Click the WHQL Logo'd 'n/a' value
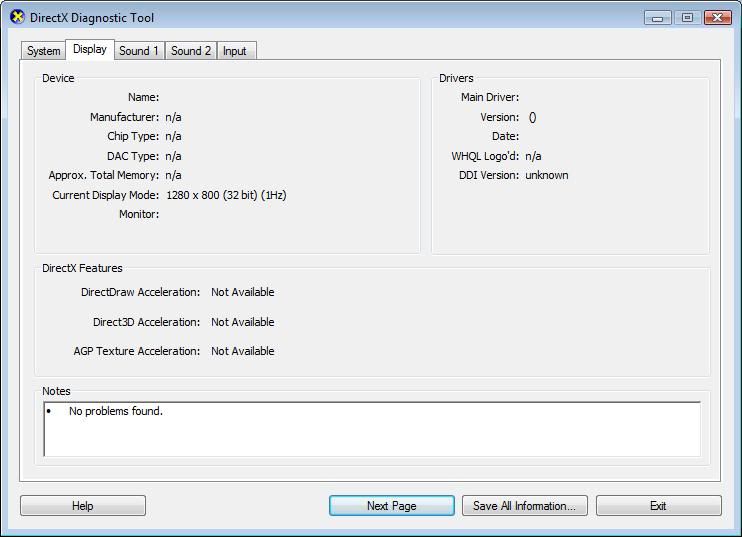The width and height of the screenshot is (742, 537). coord(533,156)
